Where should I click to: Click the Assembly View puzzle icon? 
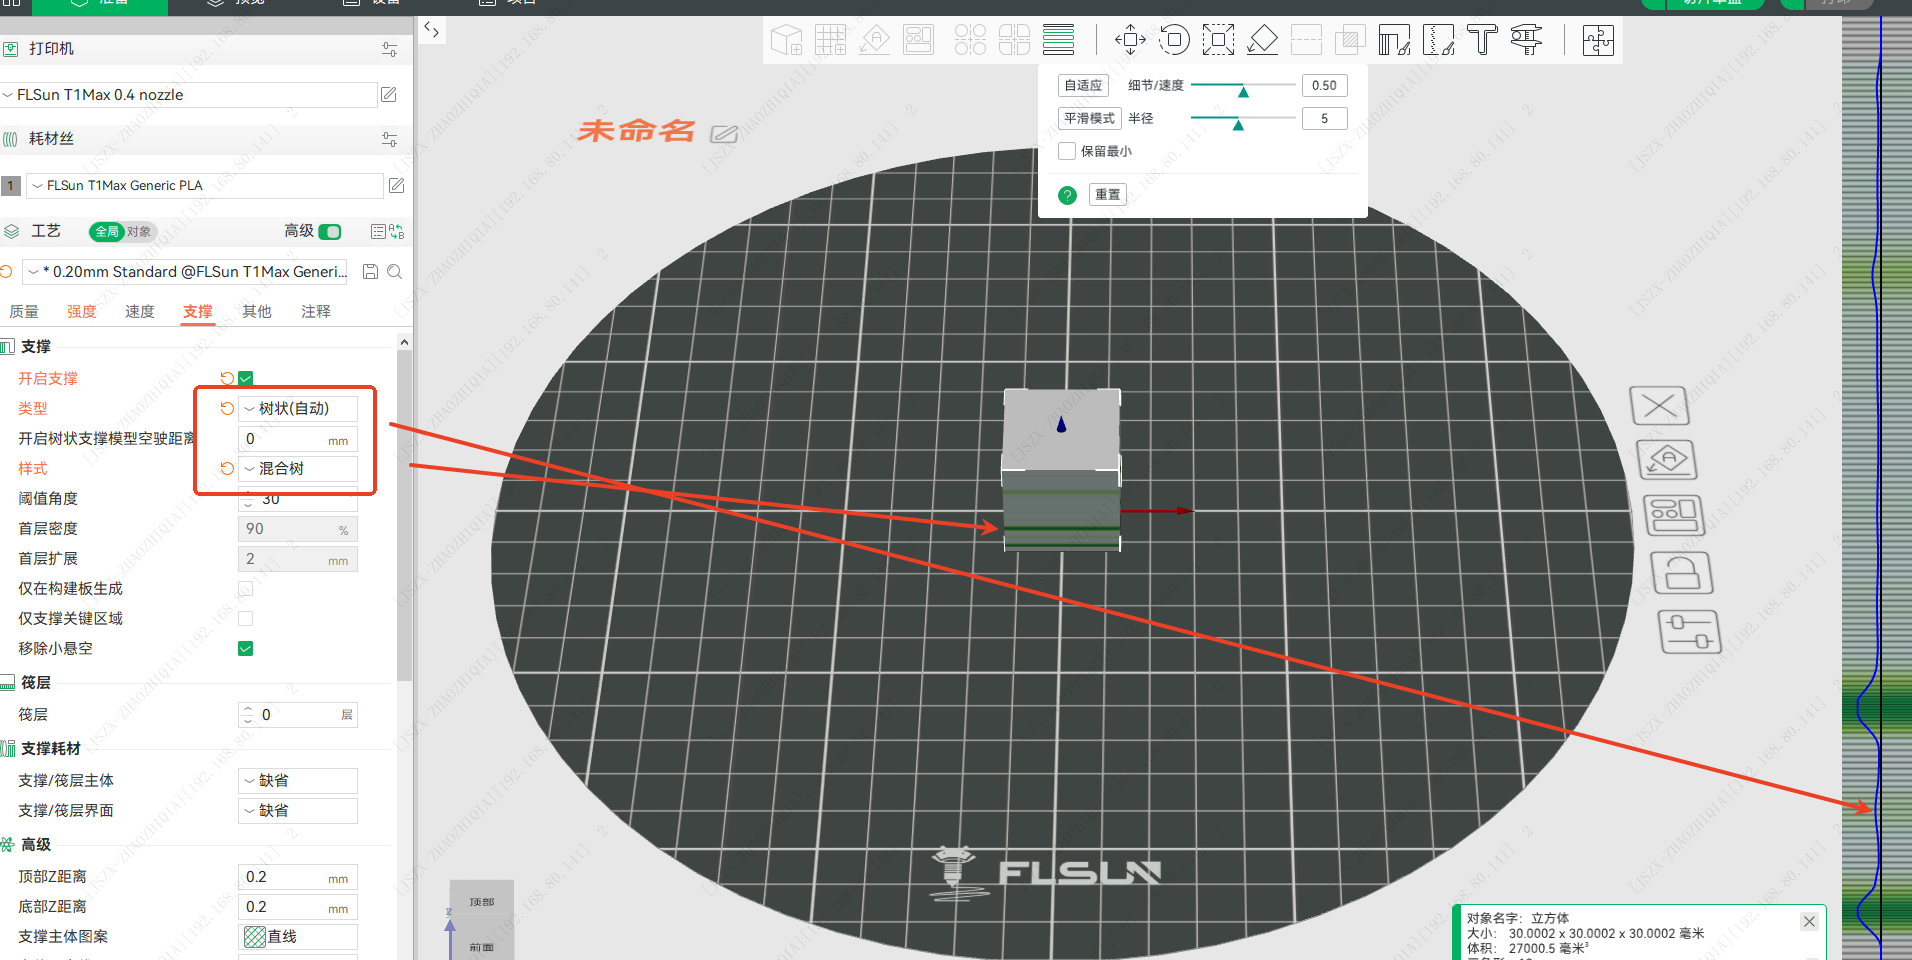[x=1598, y=40]
